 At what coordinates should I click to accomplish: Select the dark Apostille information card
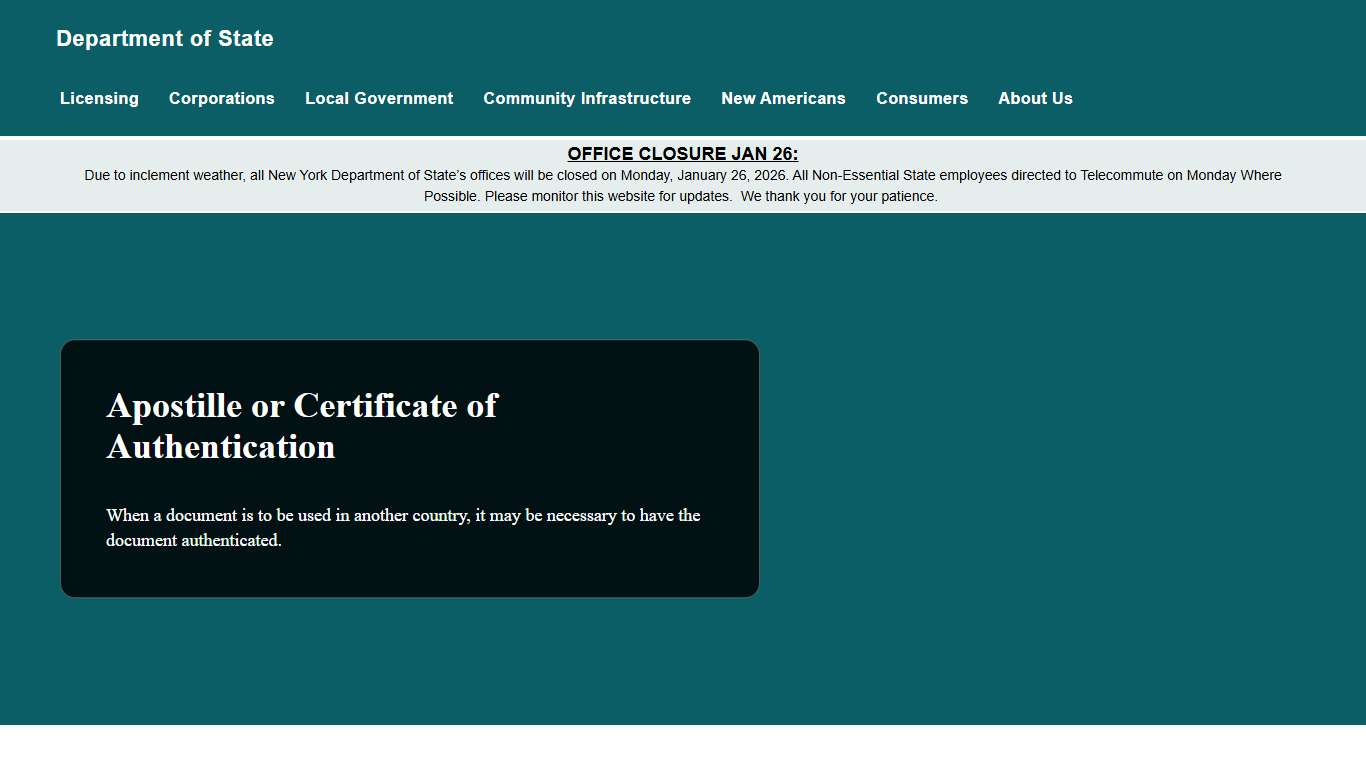coord(409,468)
